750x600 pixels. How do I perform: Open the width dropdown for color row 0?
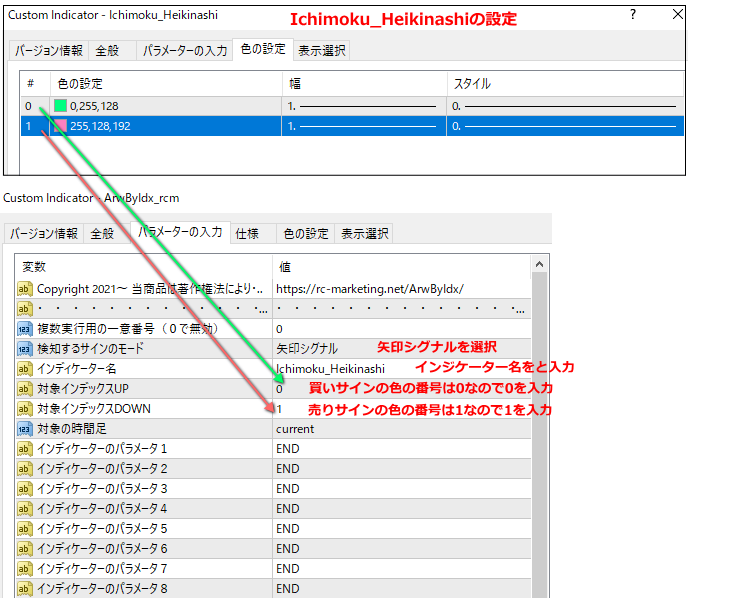click(x=364, y=105)
